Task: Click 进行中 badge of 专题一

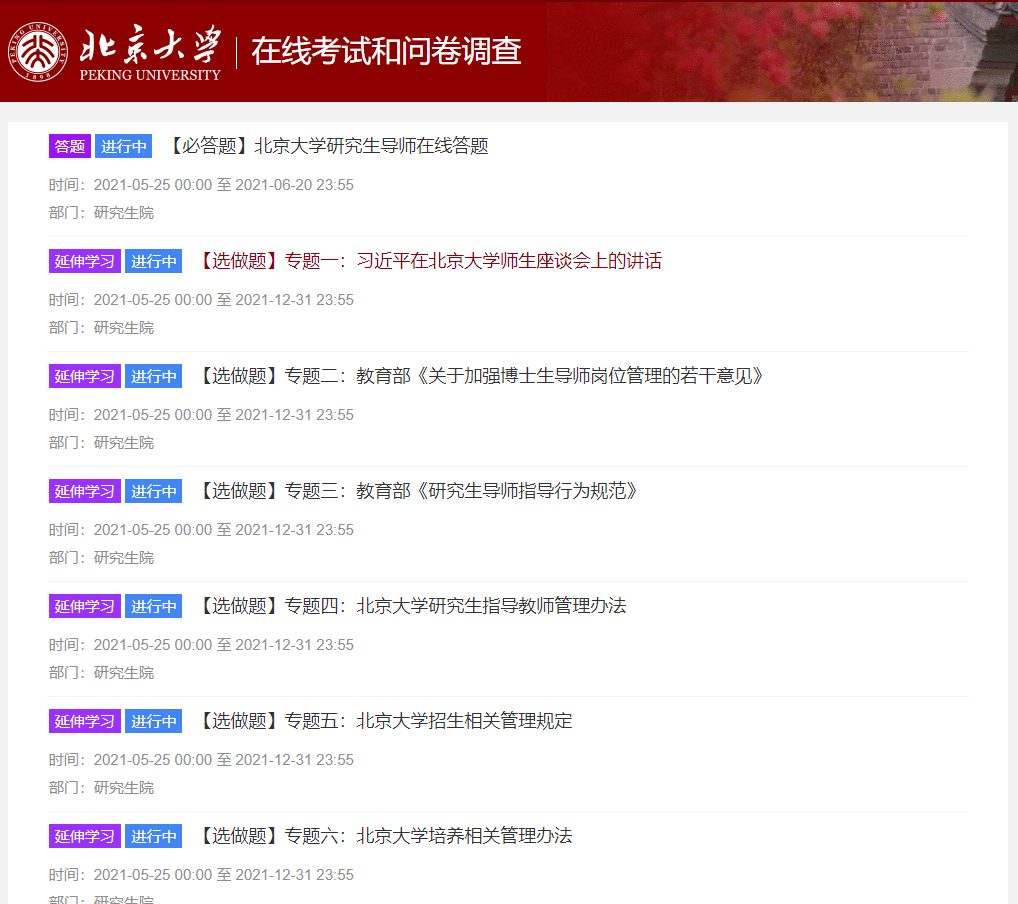Action: coord(154,261)
